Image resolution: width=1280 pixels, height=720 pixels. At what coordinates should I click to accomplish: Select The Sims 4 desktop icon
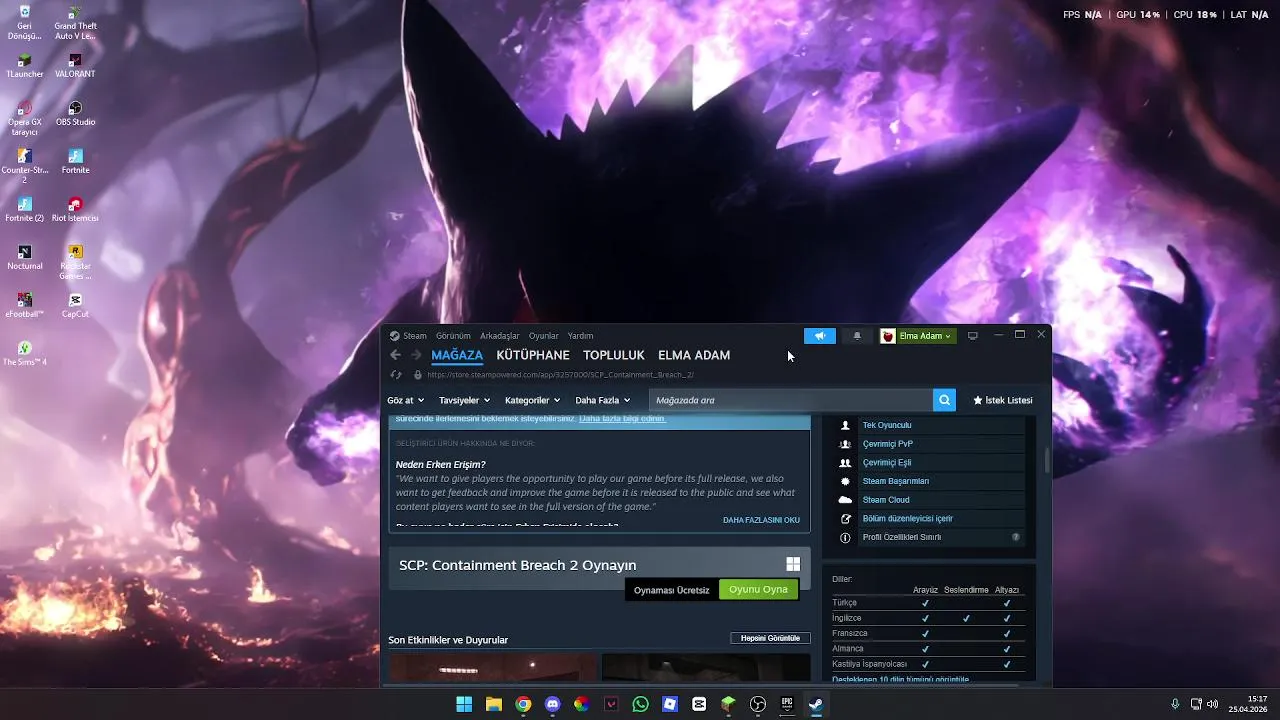point(25,354)
